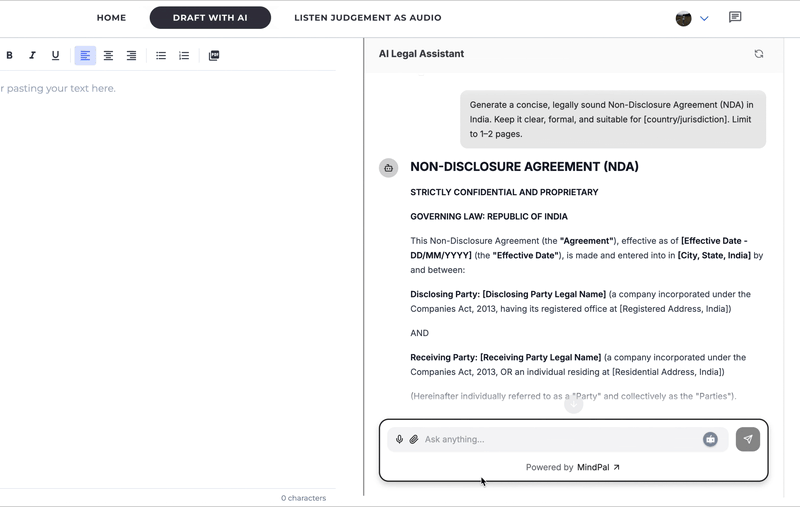Toggle bold formatting in editor toolbar
The image size is (800, 507).
tap(9, 55)
